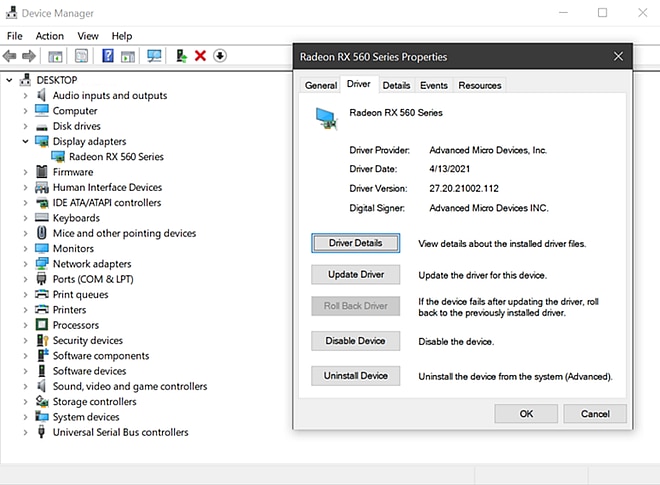This screenshot has height=485, width=660.
Task: Click the Software components icon
Action: tap(43, 355)
